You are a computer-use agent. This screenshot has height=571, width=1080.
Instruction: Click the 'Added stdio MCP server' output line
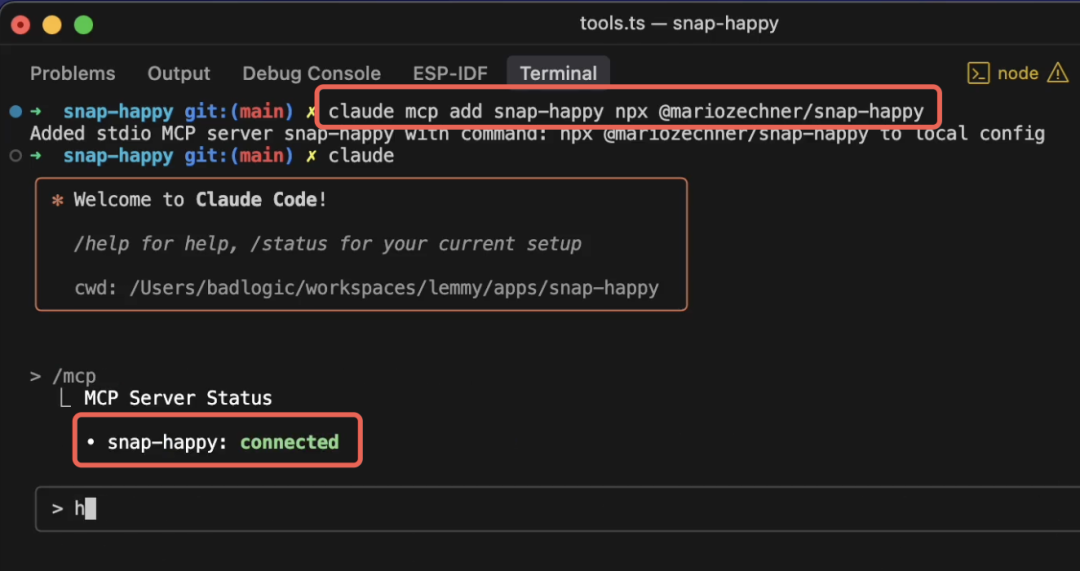[537, 134]
